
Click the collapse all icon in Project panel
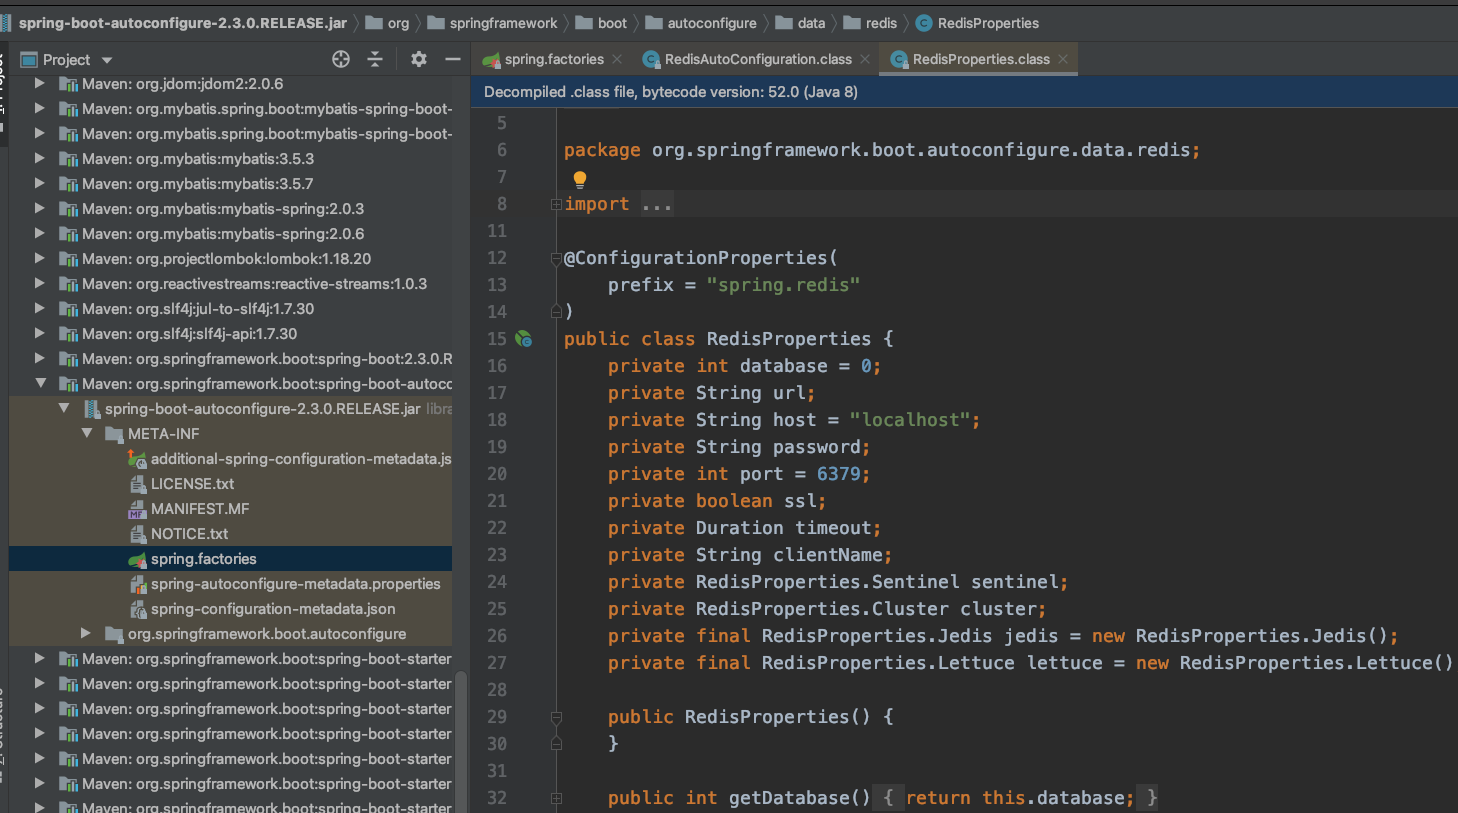pyautogui.click(x=375, y=59)
